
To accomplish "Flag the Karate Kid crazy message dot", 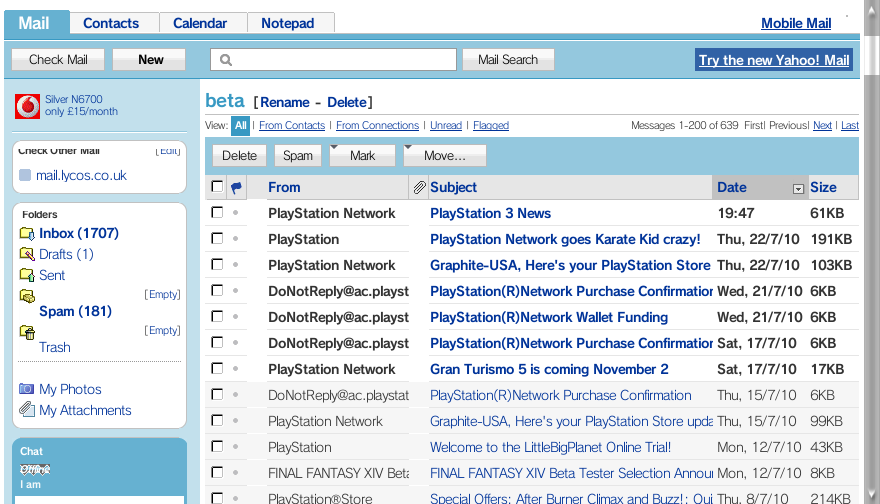I will coord(236,239).
